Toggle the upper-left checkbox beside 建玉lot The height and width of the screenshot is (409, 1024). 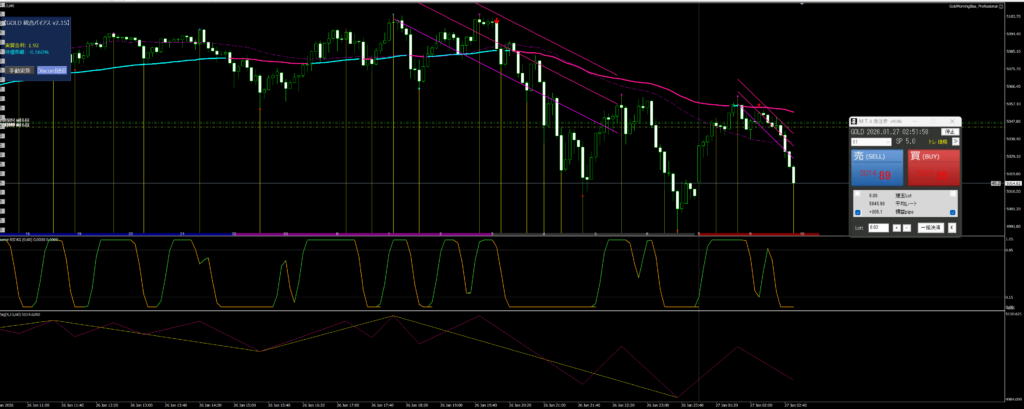click(x=857, y=195)
